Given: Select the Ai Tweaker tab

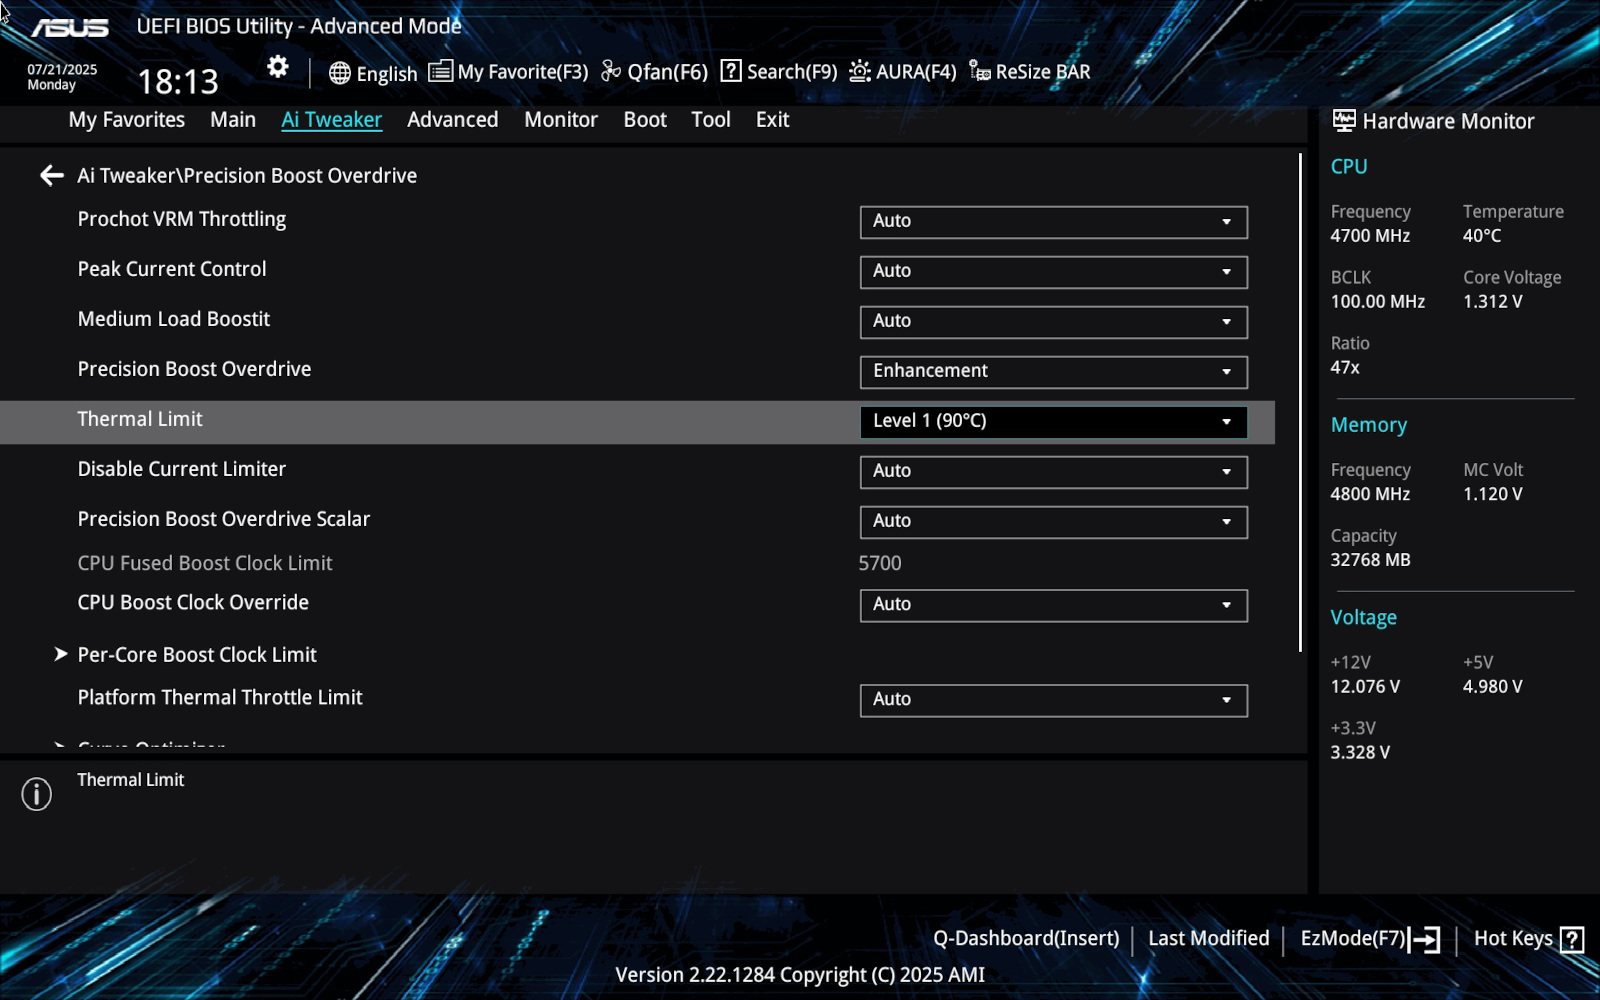Looking at the screenshot, I should click(332, 120).
